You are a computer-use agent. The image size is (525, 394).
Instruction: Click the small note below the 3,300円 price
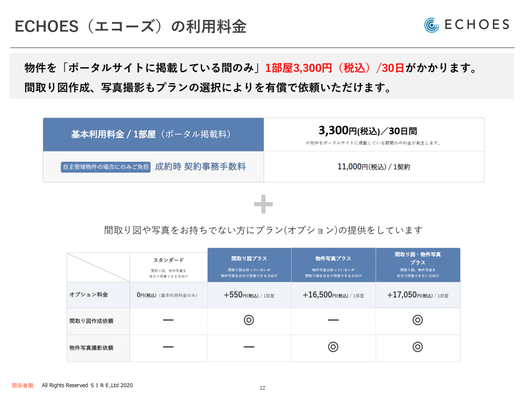(373, 143)
